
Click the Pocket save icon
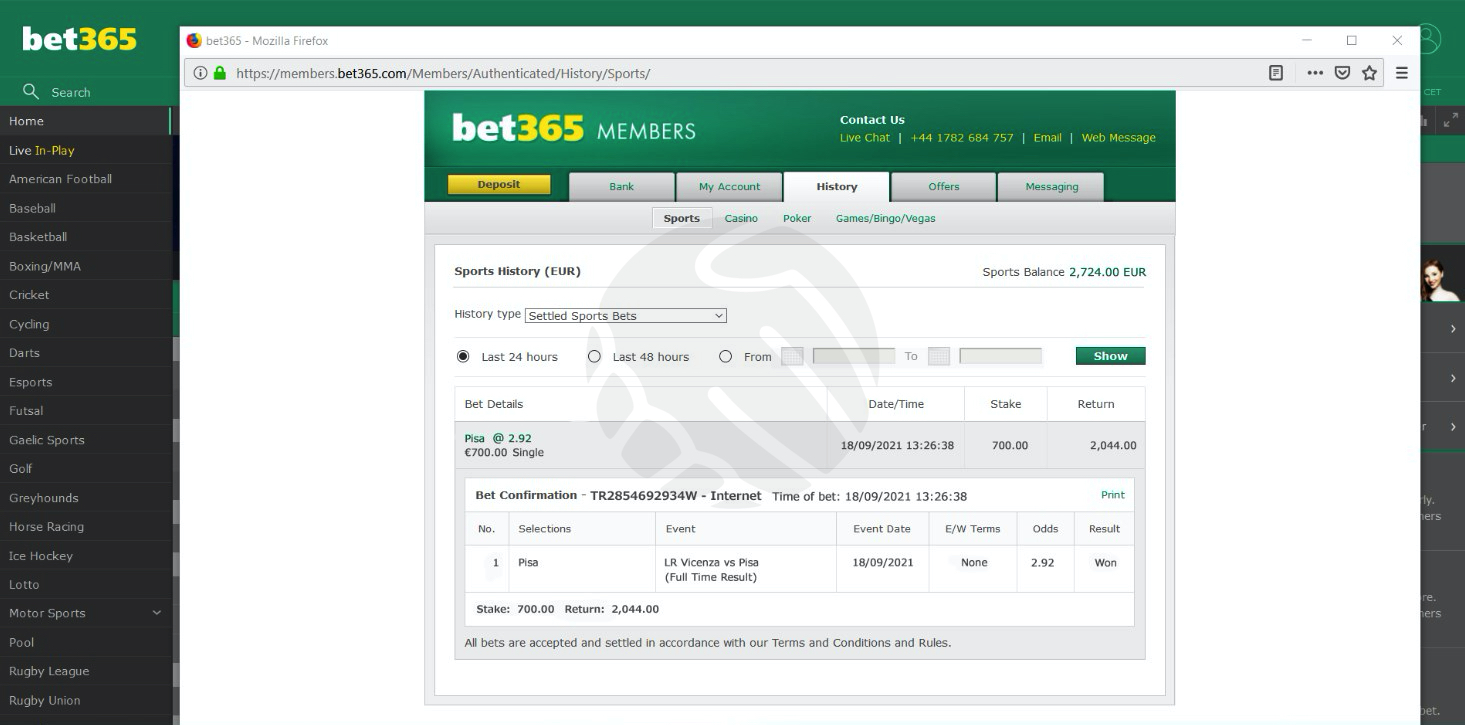click(x=1343, y=73)
